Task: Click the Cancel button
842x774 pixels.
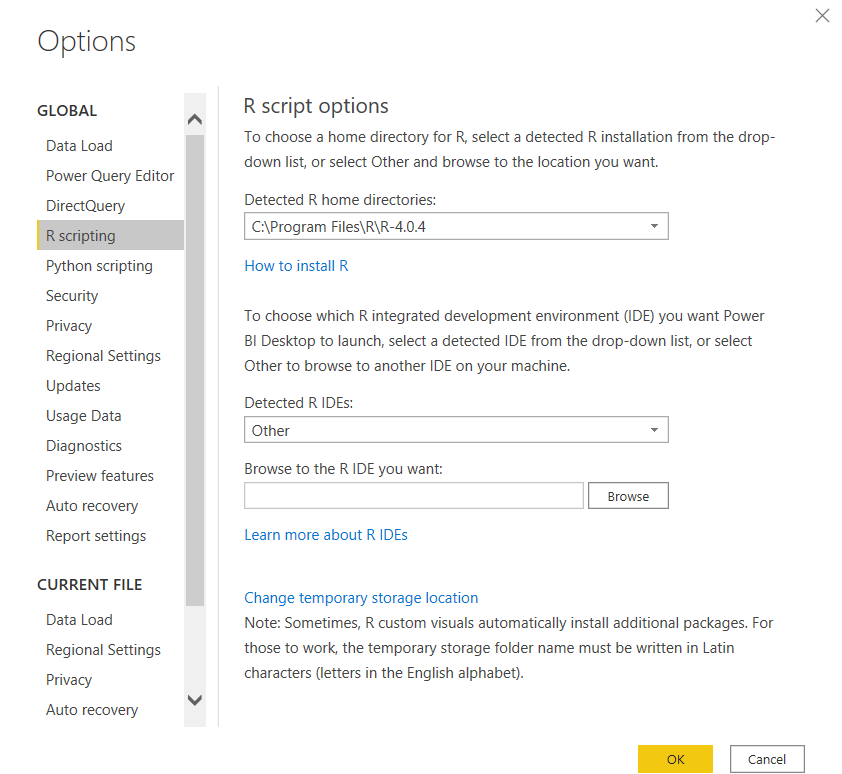Action: point(767,759)
